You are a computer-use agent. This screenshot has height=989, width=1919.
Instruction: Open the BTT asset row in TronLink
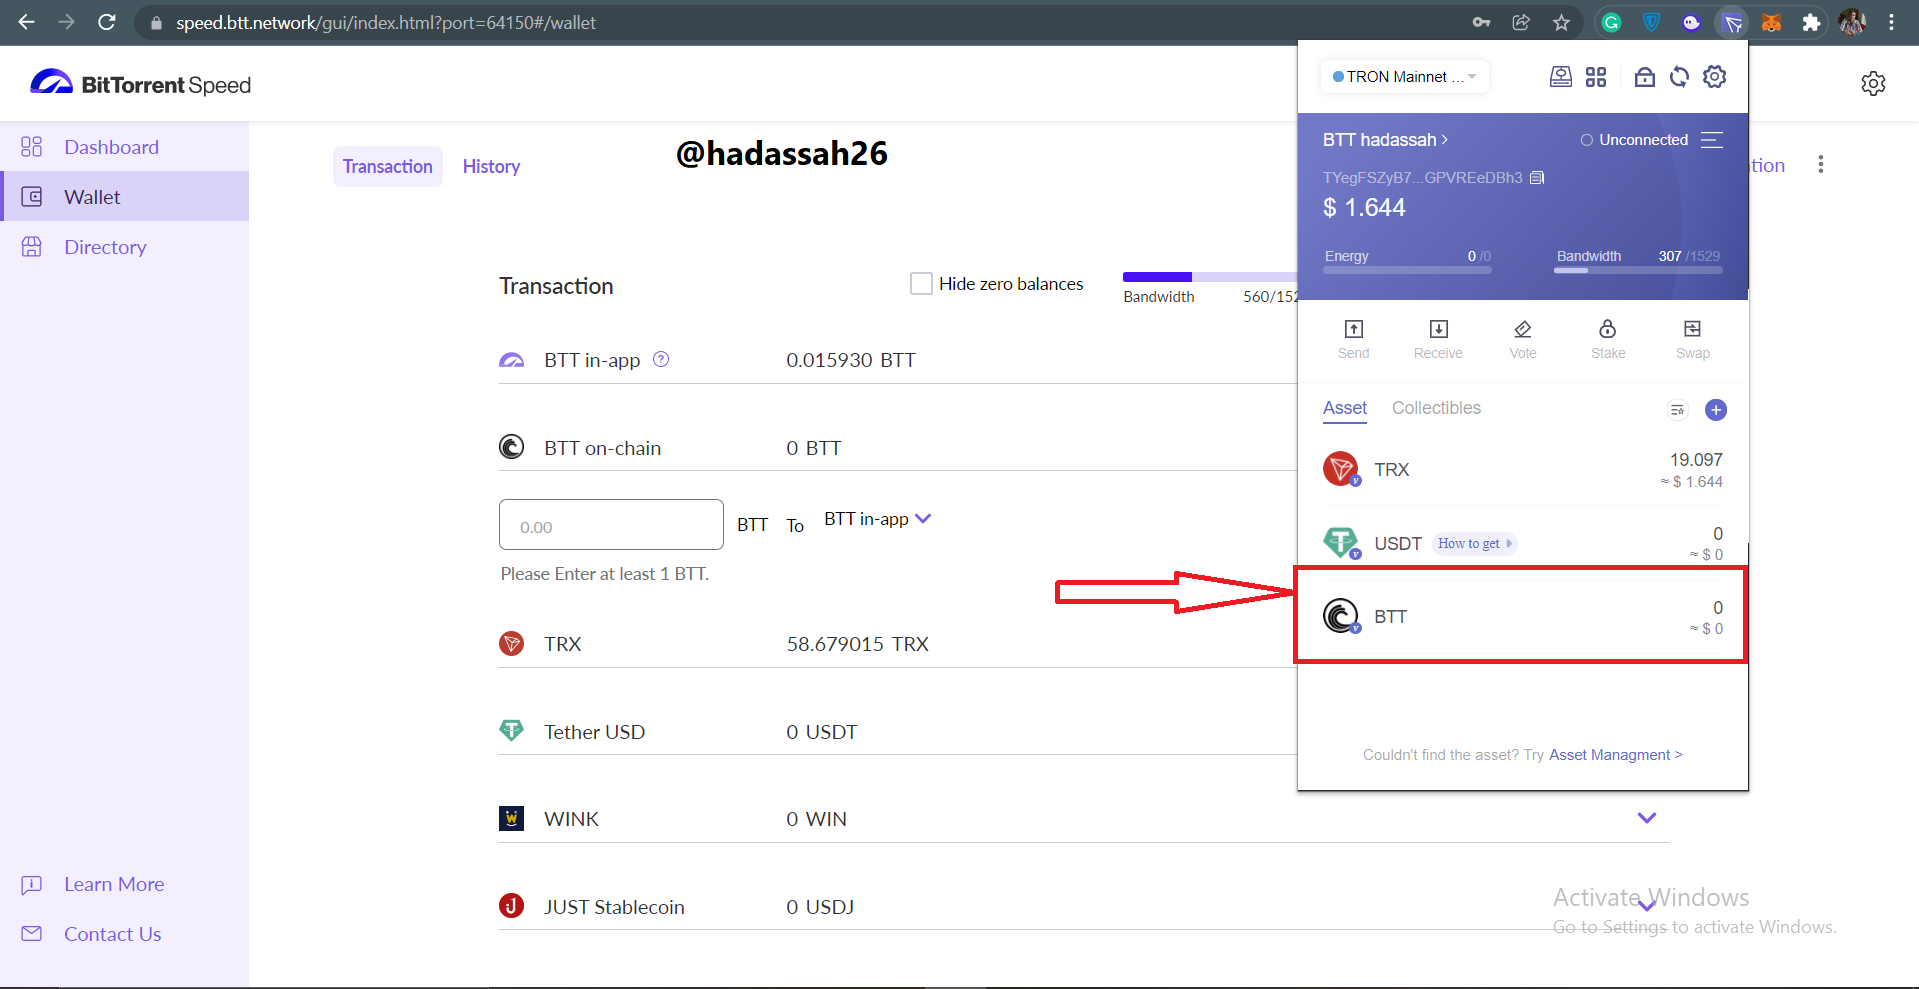click(1522, 616)
